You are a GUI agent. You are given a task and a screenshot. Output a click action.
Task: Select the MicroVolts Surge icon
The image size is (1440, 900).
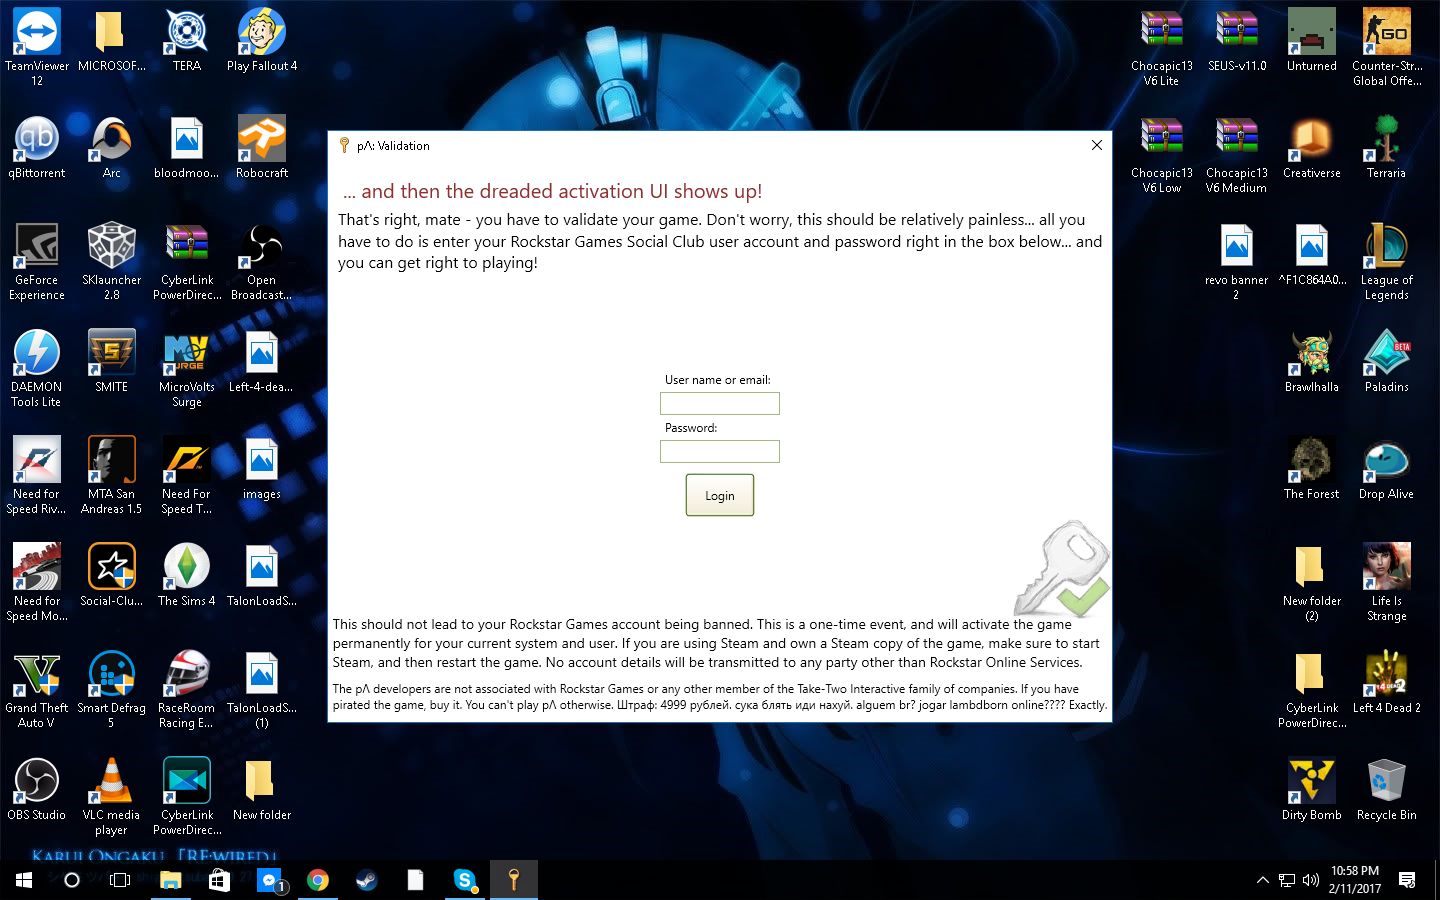pos(187,369)
